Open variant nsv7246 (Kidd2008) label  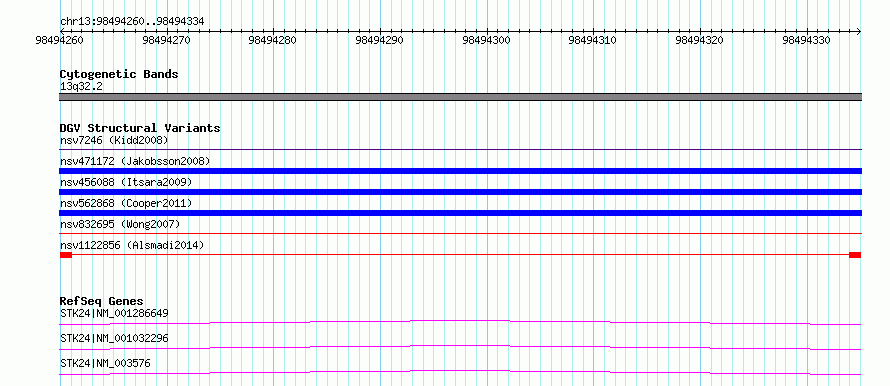tap(114, 140)
